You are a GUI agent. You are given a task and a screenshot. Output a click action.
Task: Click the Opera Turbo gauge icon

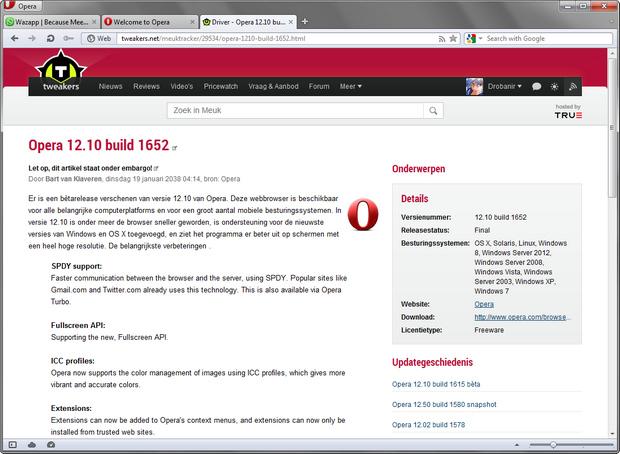point(51,445)
